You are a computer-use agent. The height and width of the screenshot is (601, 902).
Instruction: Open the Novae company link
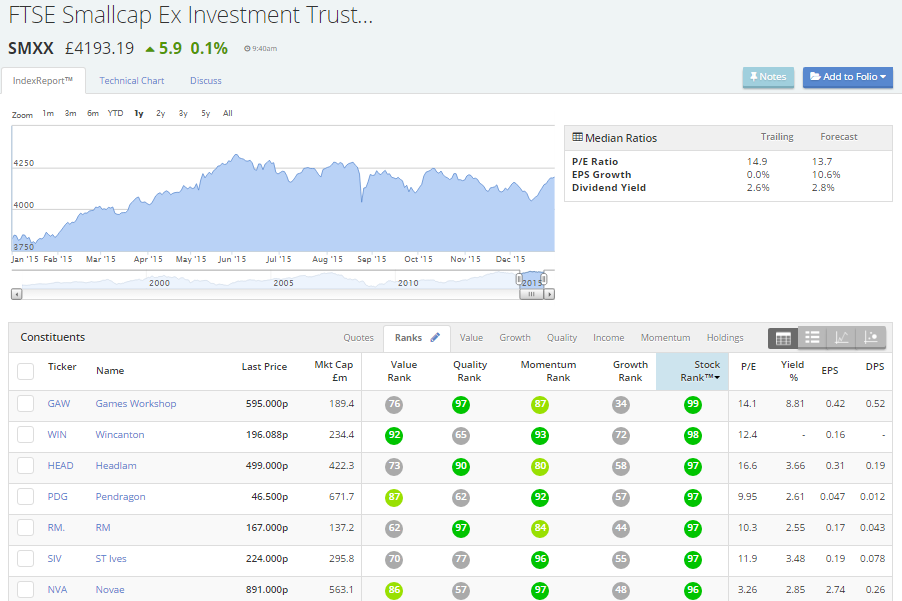click(110, 590)
